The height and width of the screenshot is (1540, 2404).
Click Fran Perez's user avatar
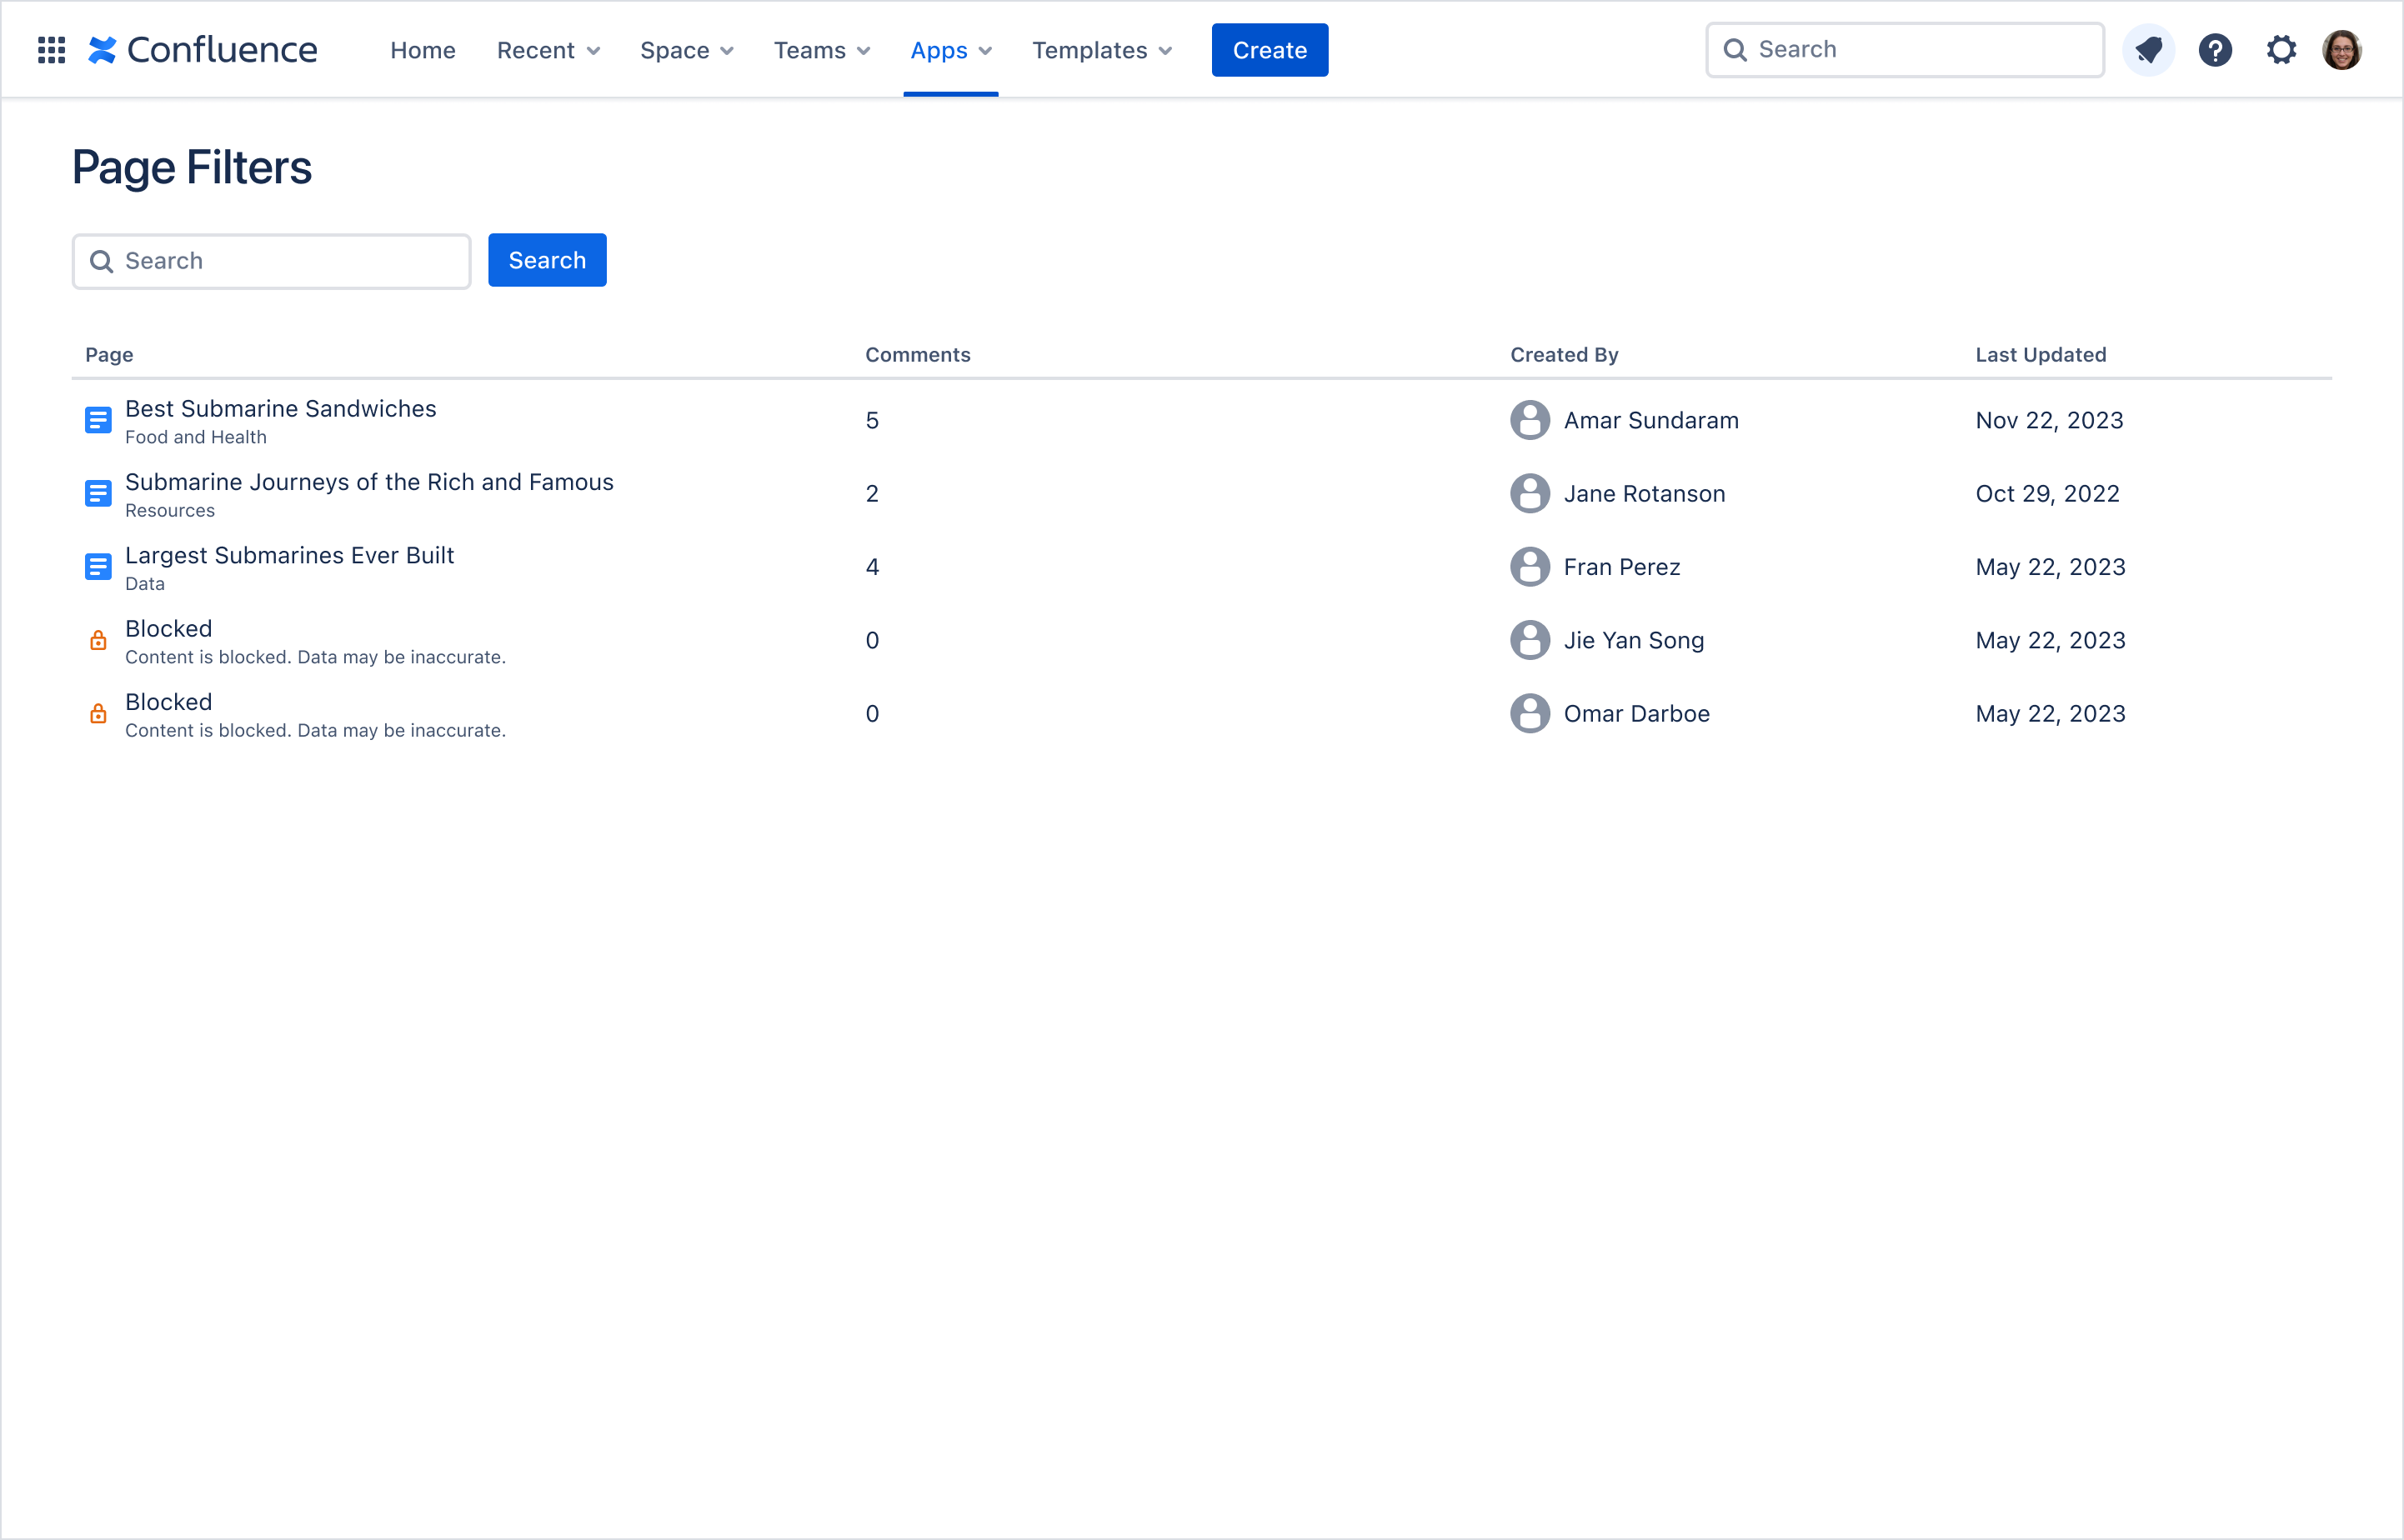pyautogui.click(x=1529, y=567)
